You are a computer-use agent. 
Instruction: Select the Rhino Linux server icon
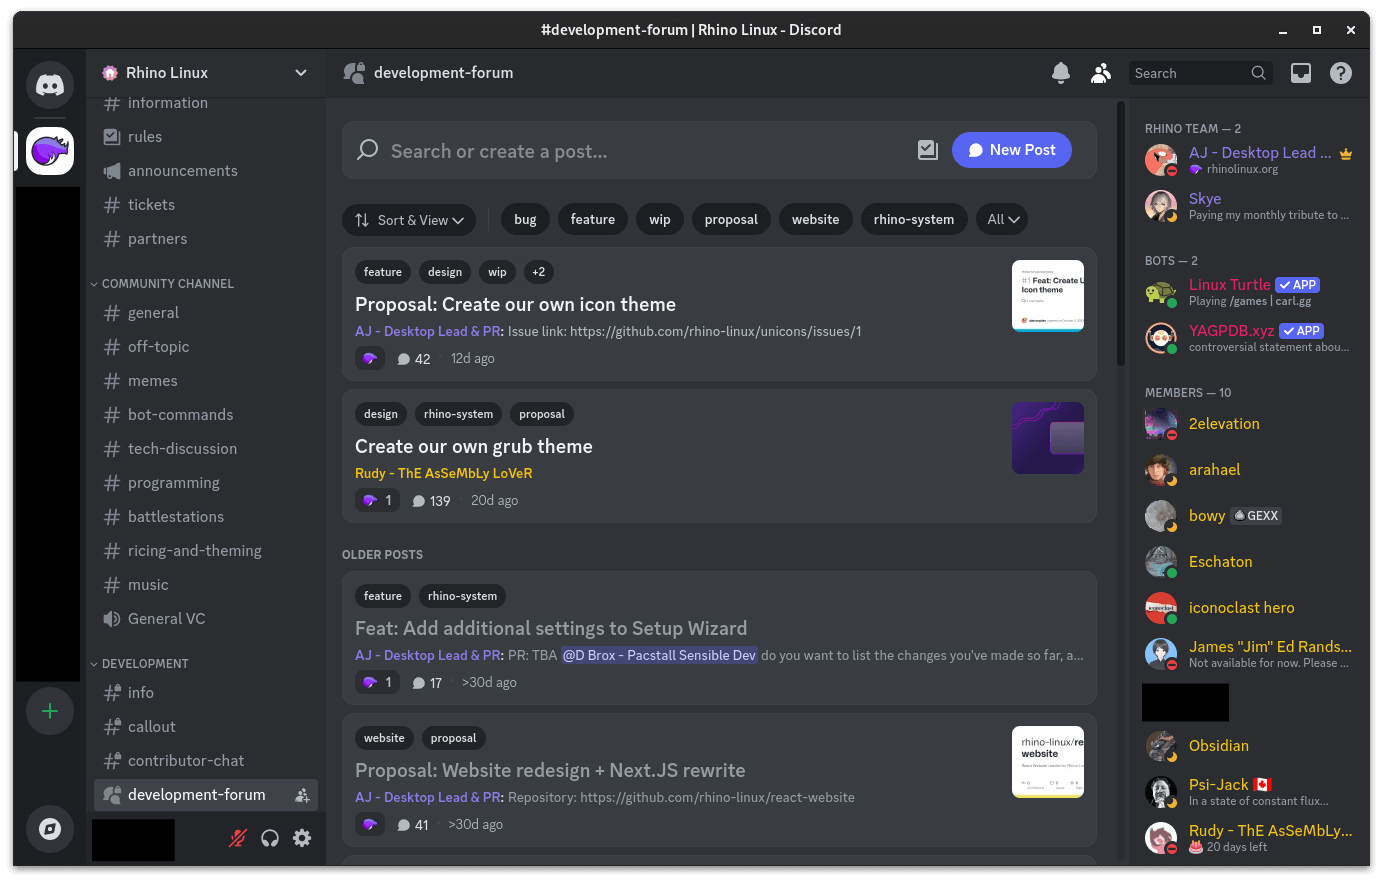pyautogui.click(x=49, y=151)
